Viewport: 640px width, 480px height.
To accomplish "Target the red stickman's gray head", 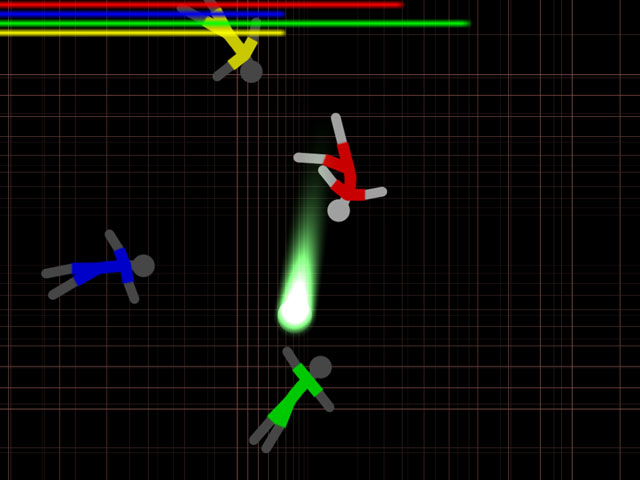I will tap(339, 210).
